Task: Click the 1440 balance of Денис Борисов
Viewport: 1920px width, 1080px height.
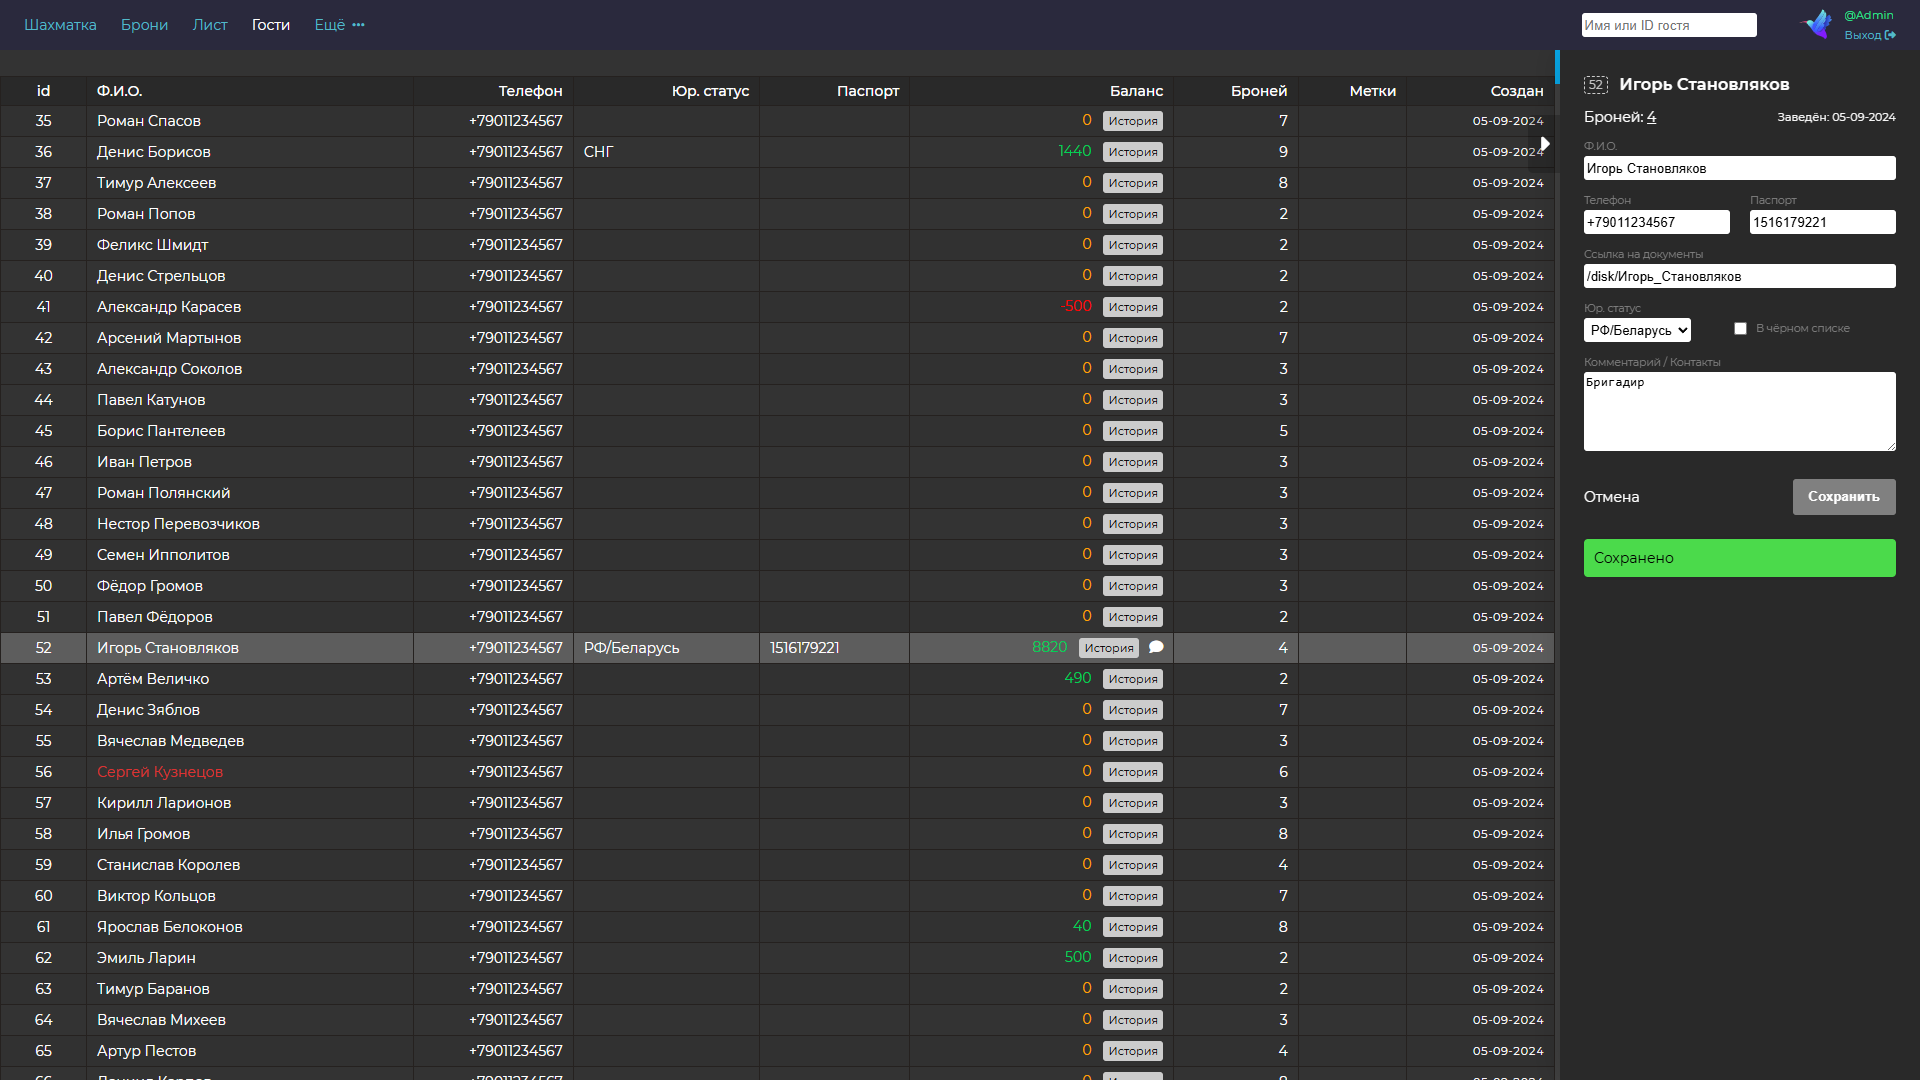Action: coord(1075,151)
